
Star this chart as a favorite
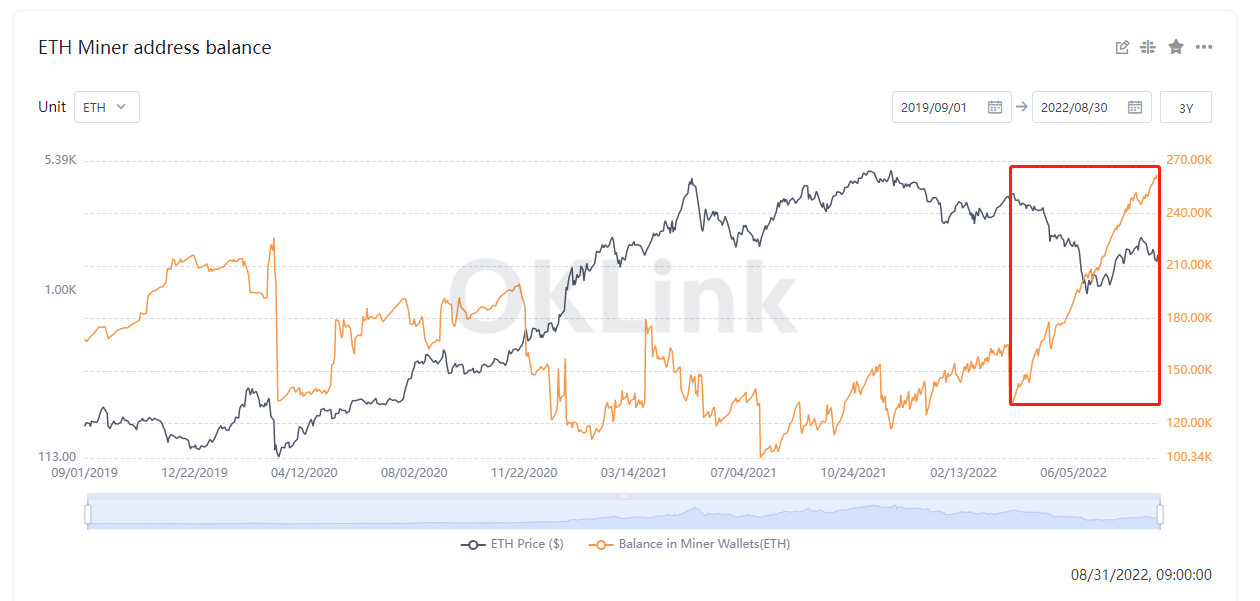tap(1175, 46)
